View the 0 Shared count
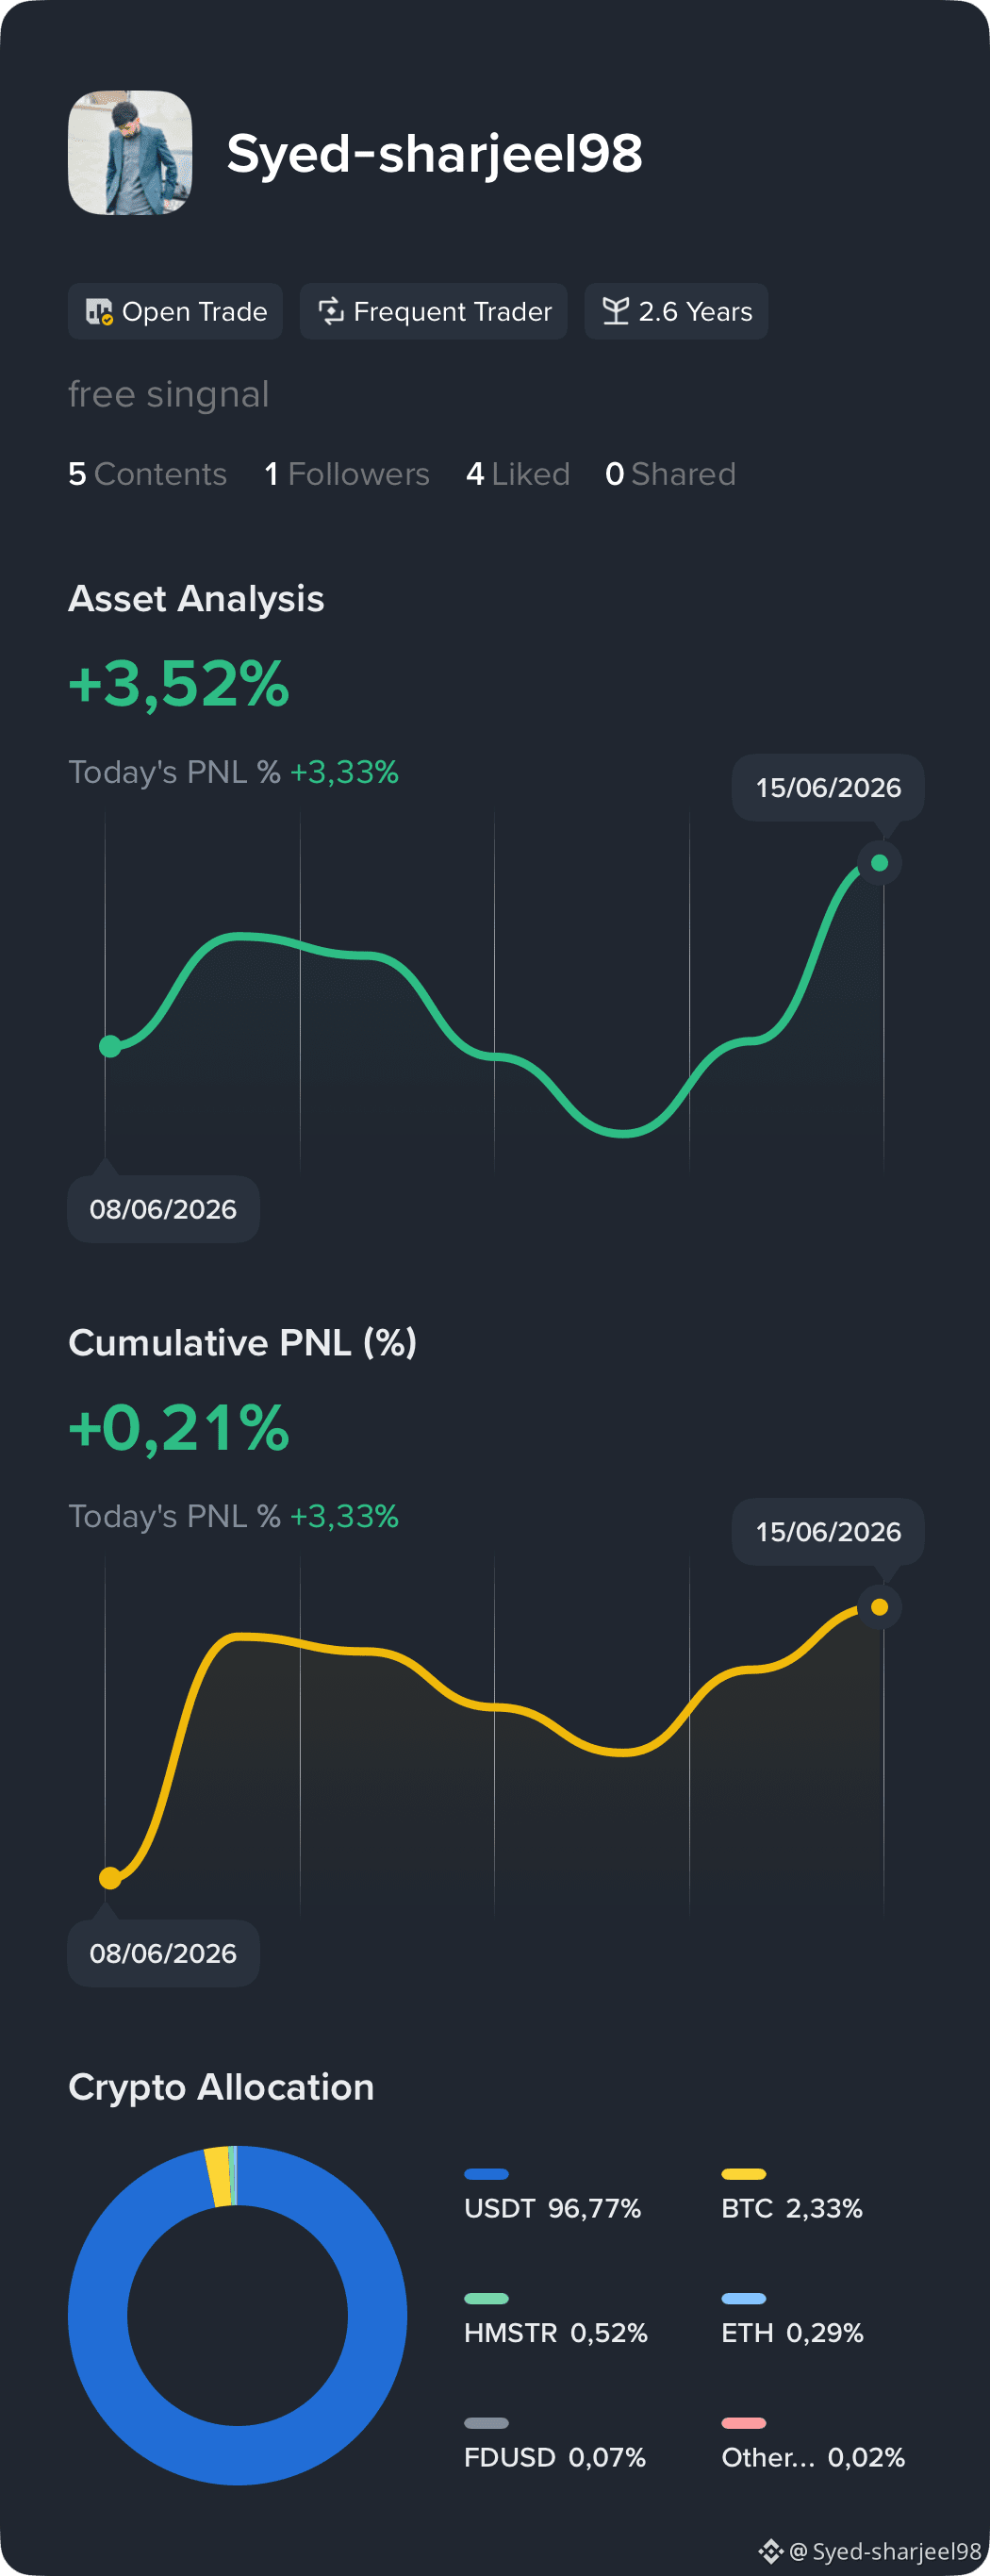 pyautogui.click(x=670, y=474)
